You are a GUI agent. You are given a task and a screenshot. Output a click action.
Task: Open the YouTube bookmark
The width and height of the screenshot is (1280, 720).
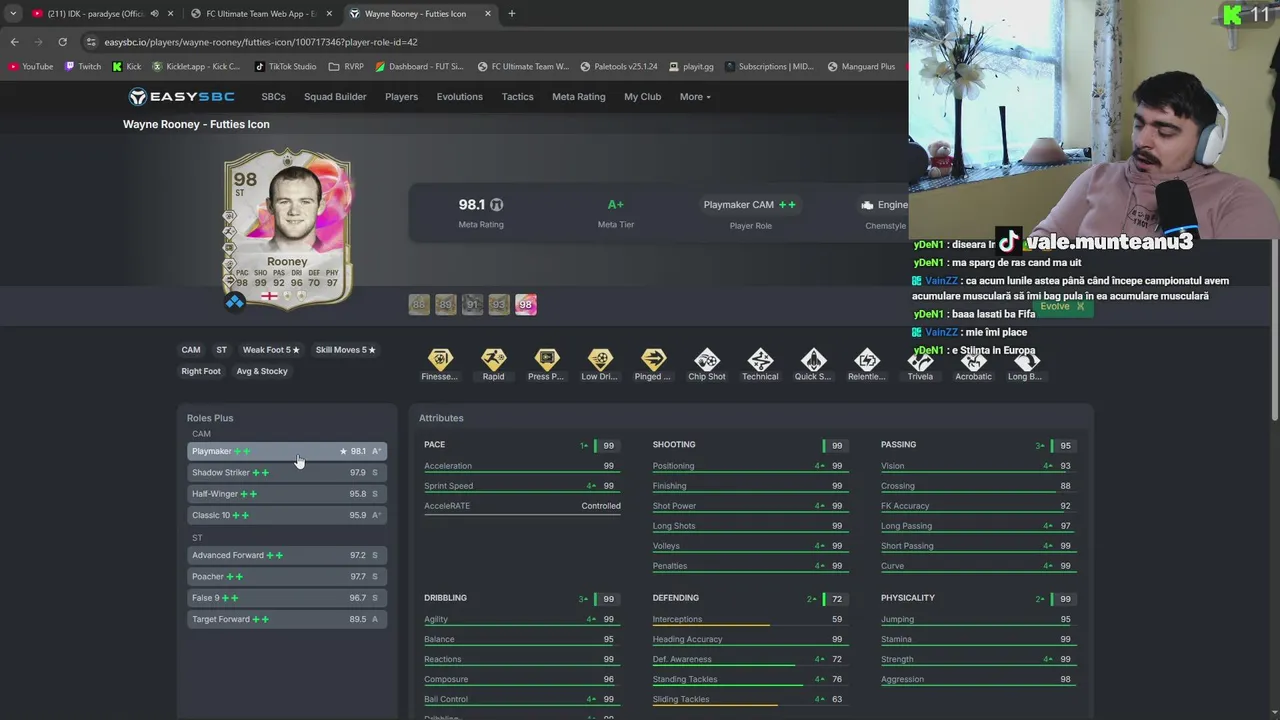point(30,67)
